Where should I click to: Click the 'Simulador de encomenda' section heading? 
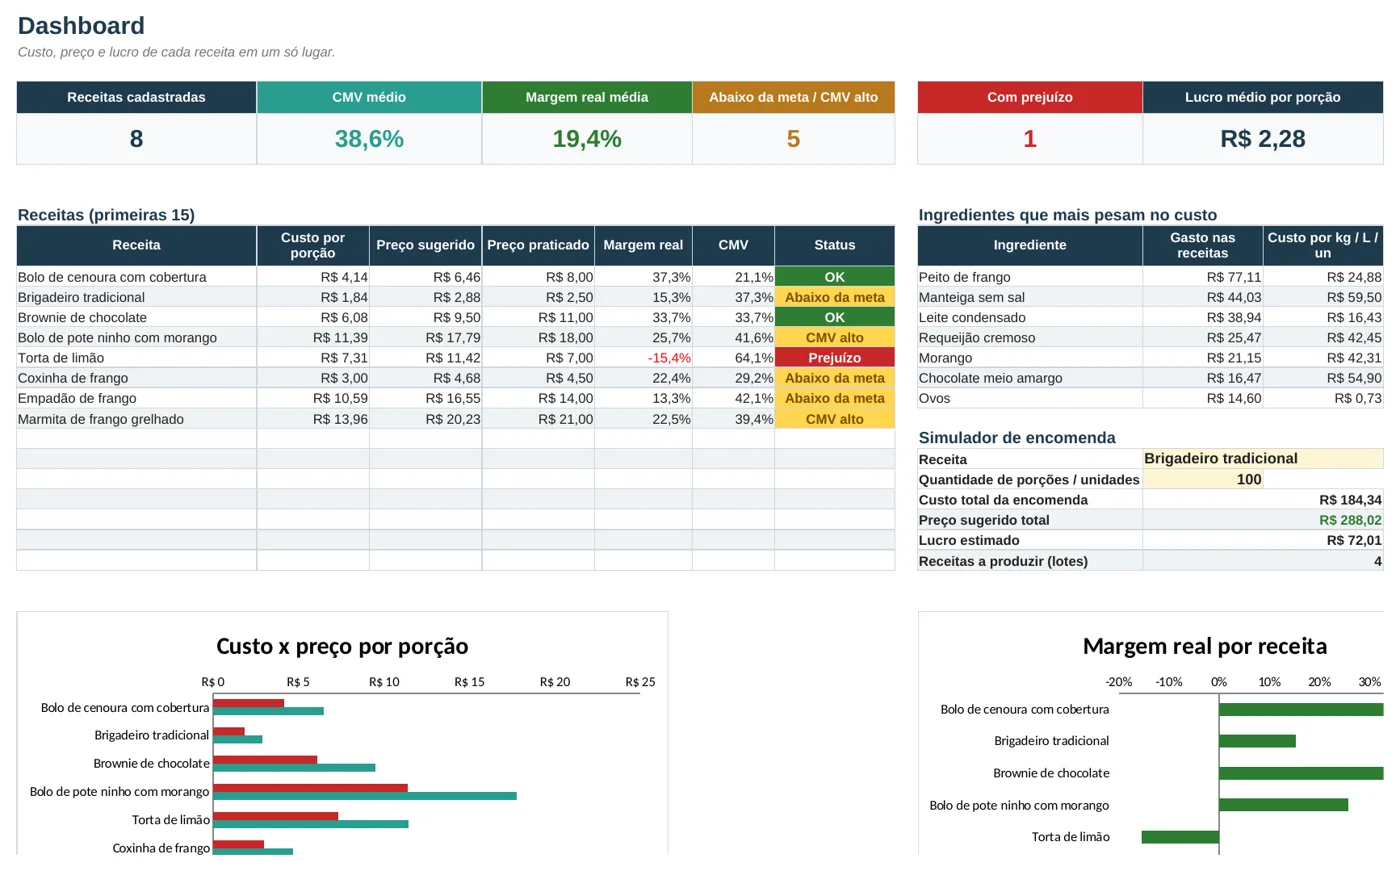pyautogui.click(x=1017, y=438)
